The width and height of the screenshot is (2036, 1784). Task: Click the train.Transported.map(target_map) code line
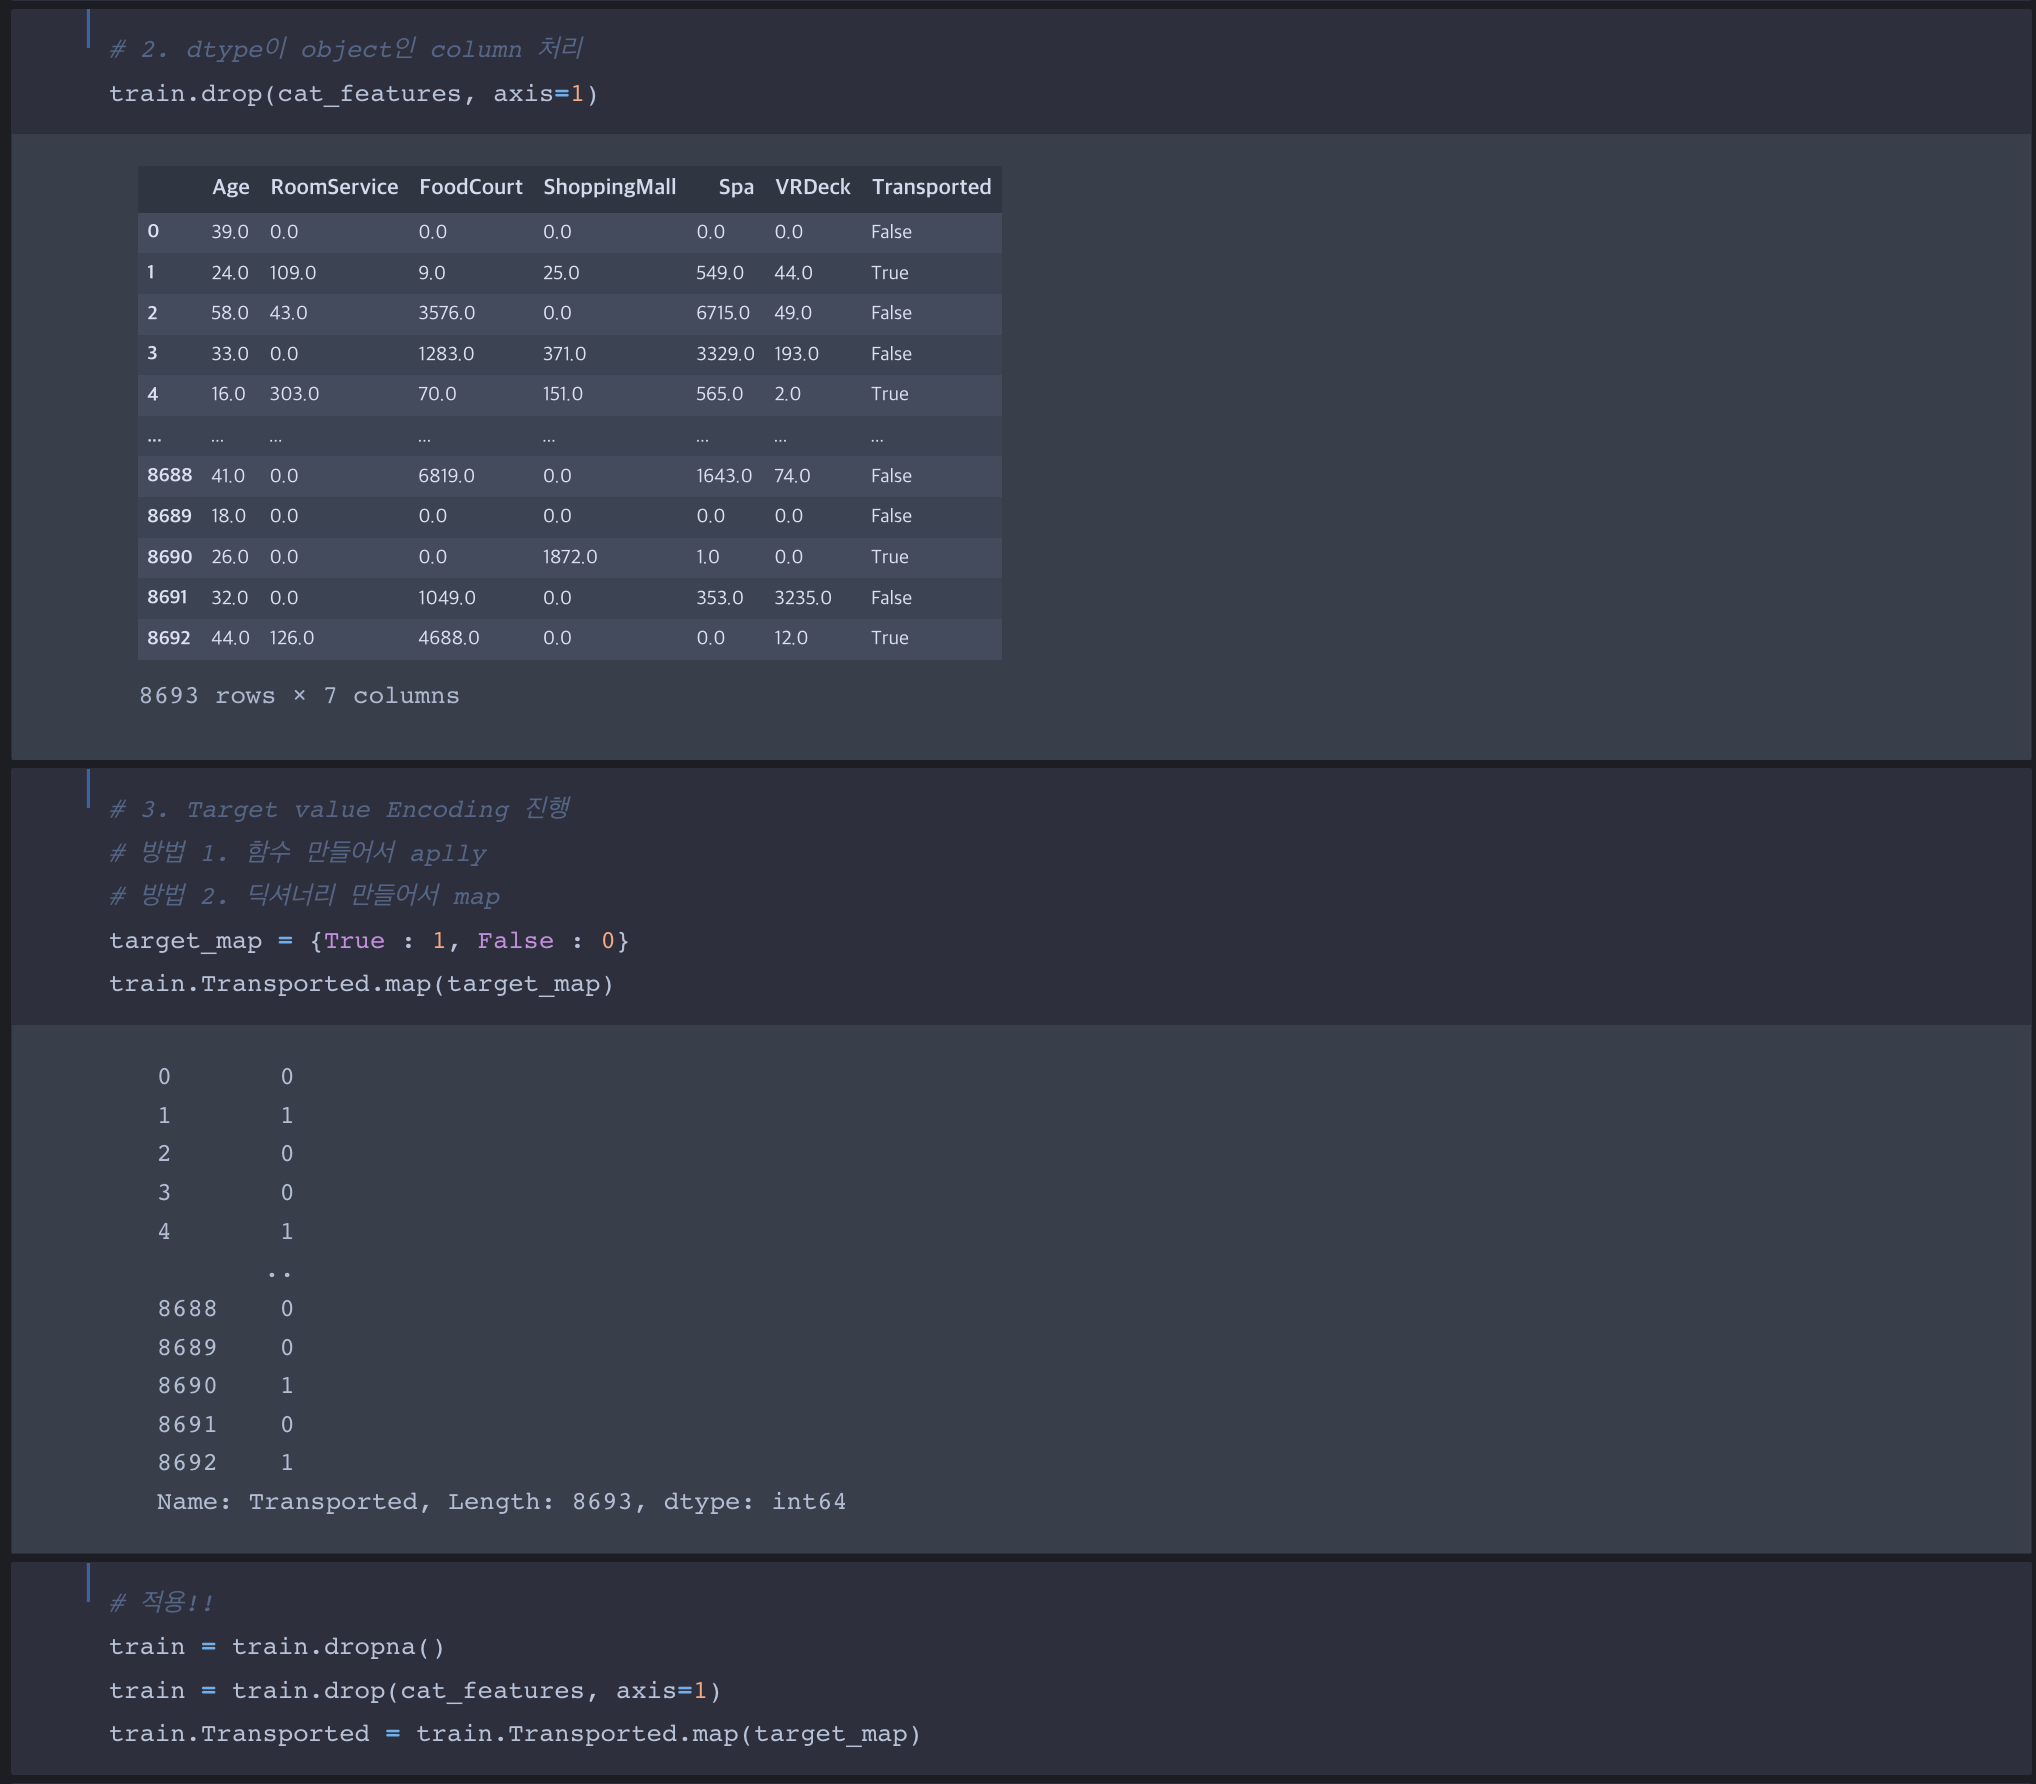click(360, 984)
